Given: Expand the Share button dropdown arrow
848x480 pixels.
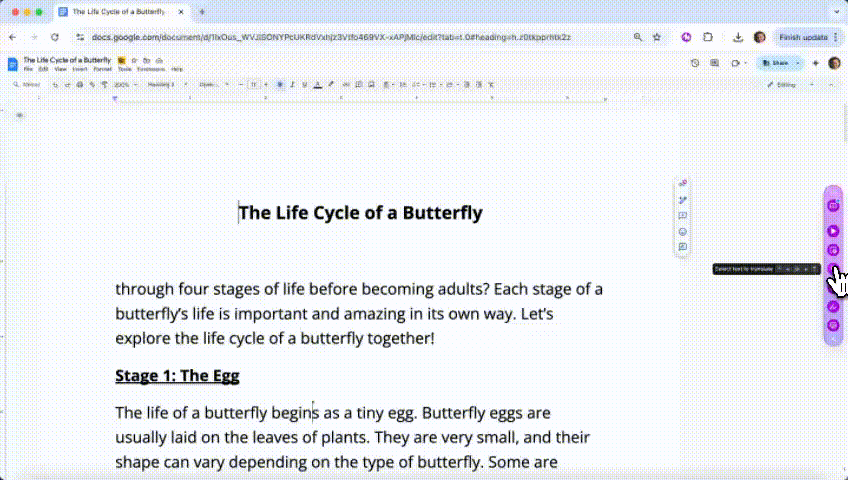Looking at the screenshot, I should coord(798,63).
